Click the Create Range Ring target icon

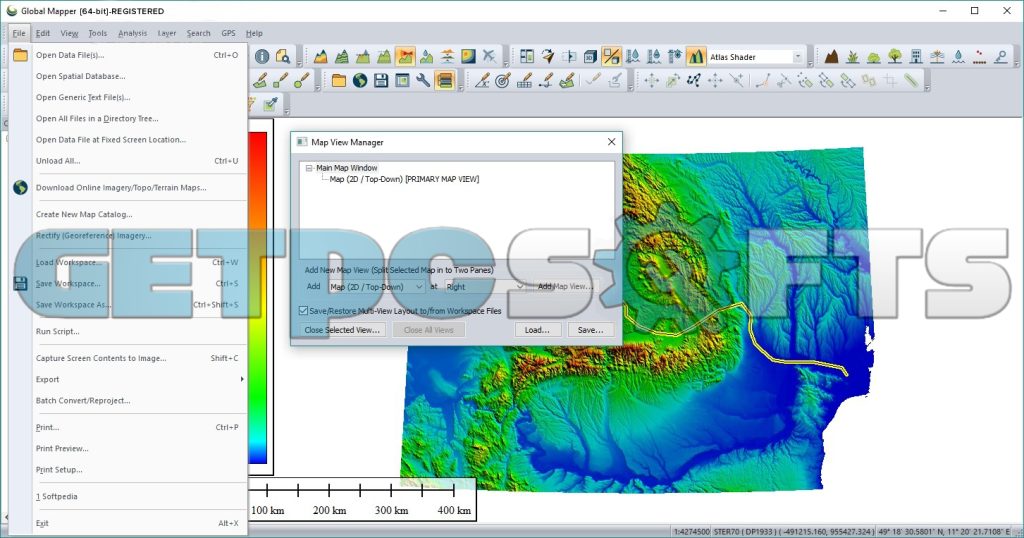[x=503, y=81]
